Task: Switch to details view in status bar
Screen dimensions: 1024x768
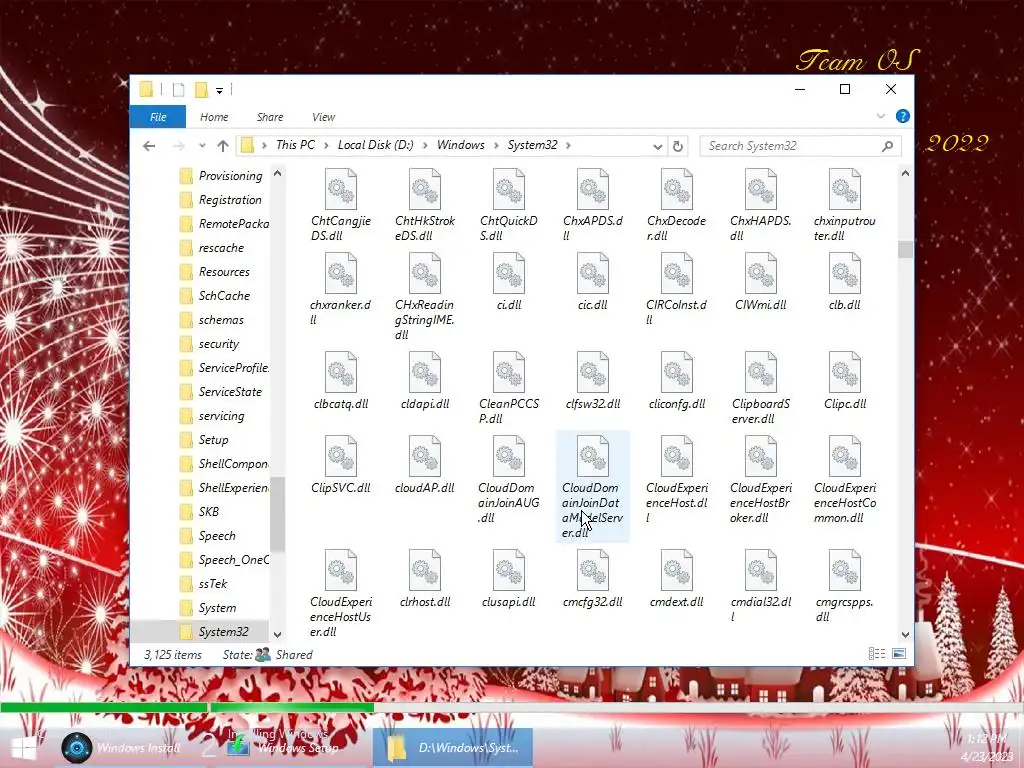Action: click(x=877, y=654)
